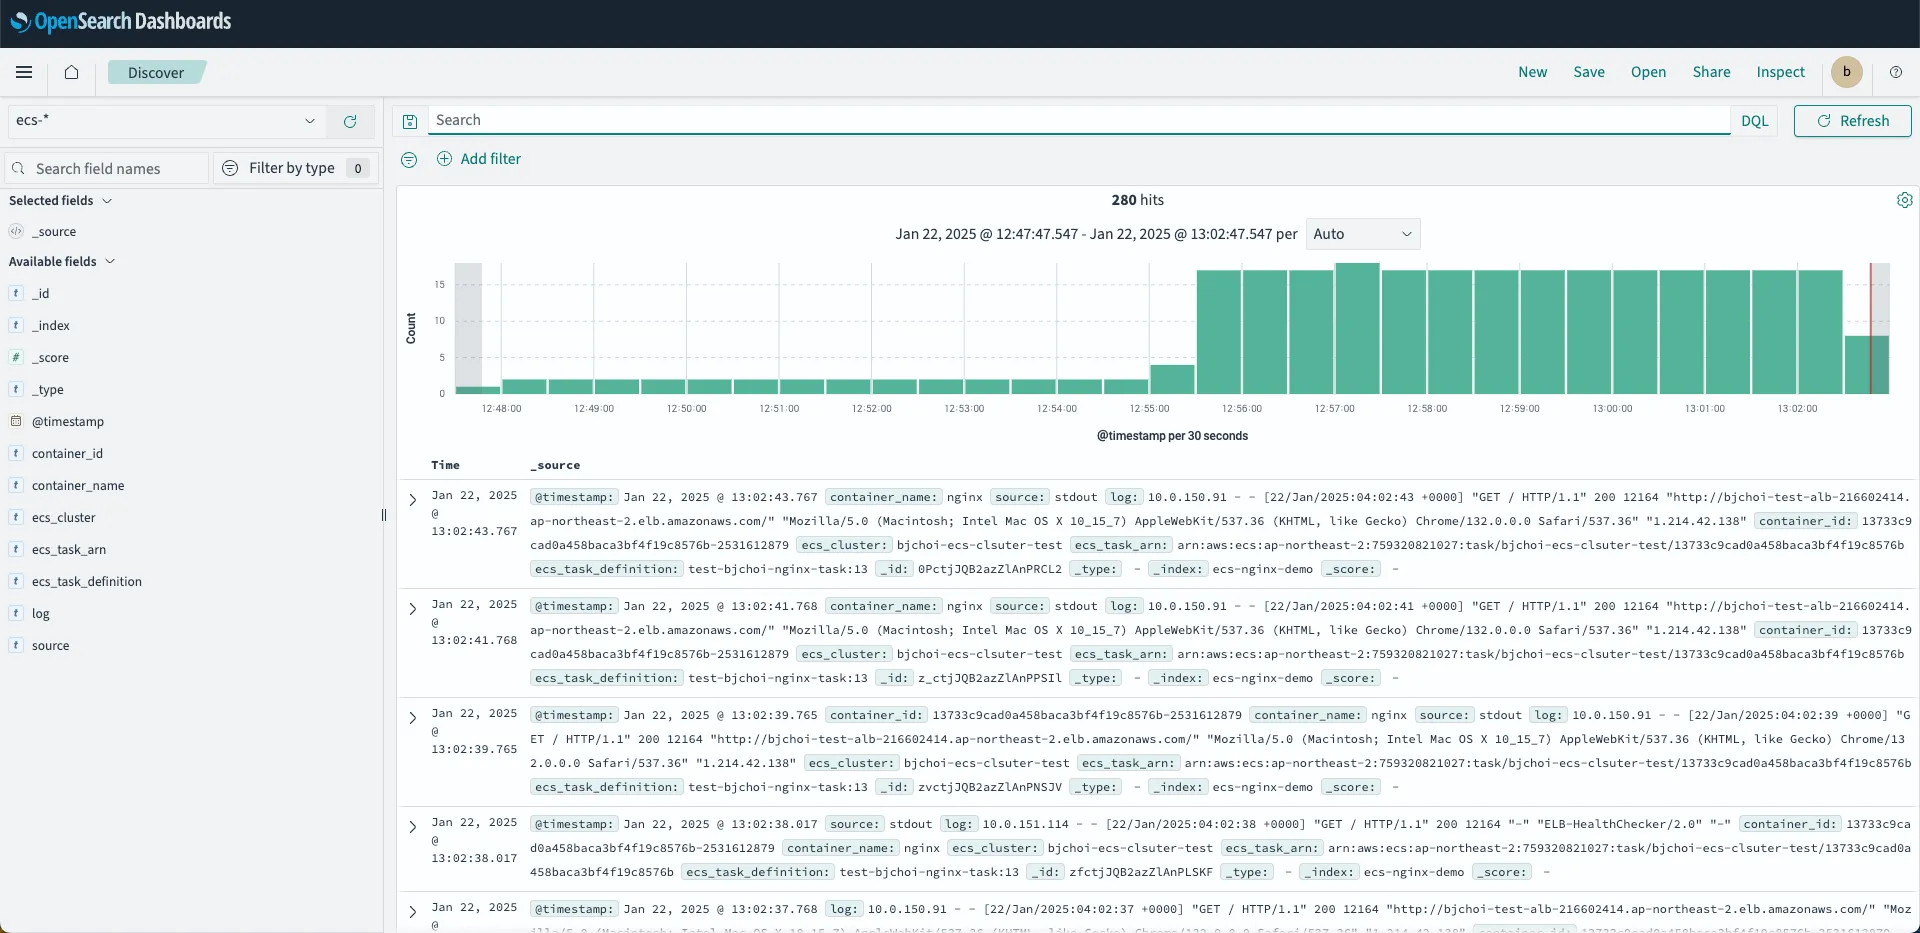This screenshot has width=1920, height=933.
Task: Open the Inspect menu item
Action: [1780, 72]
